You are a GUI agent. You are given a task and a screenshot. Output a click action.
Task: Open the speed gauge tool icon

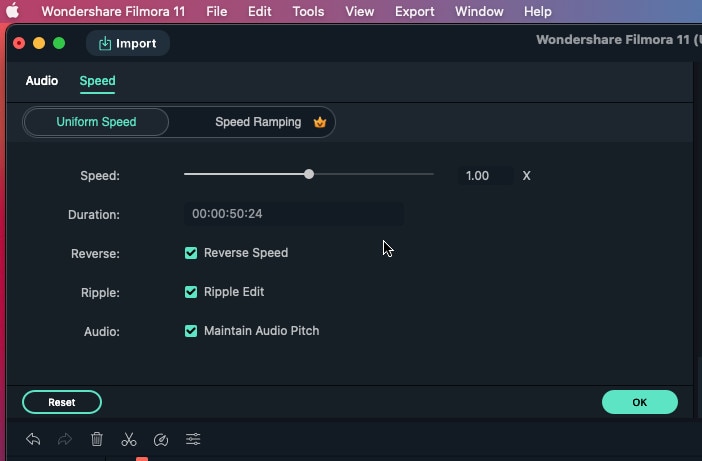[161, 440]
